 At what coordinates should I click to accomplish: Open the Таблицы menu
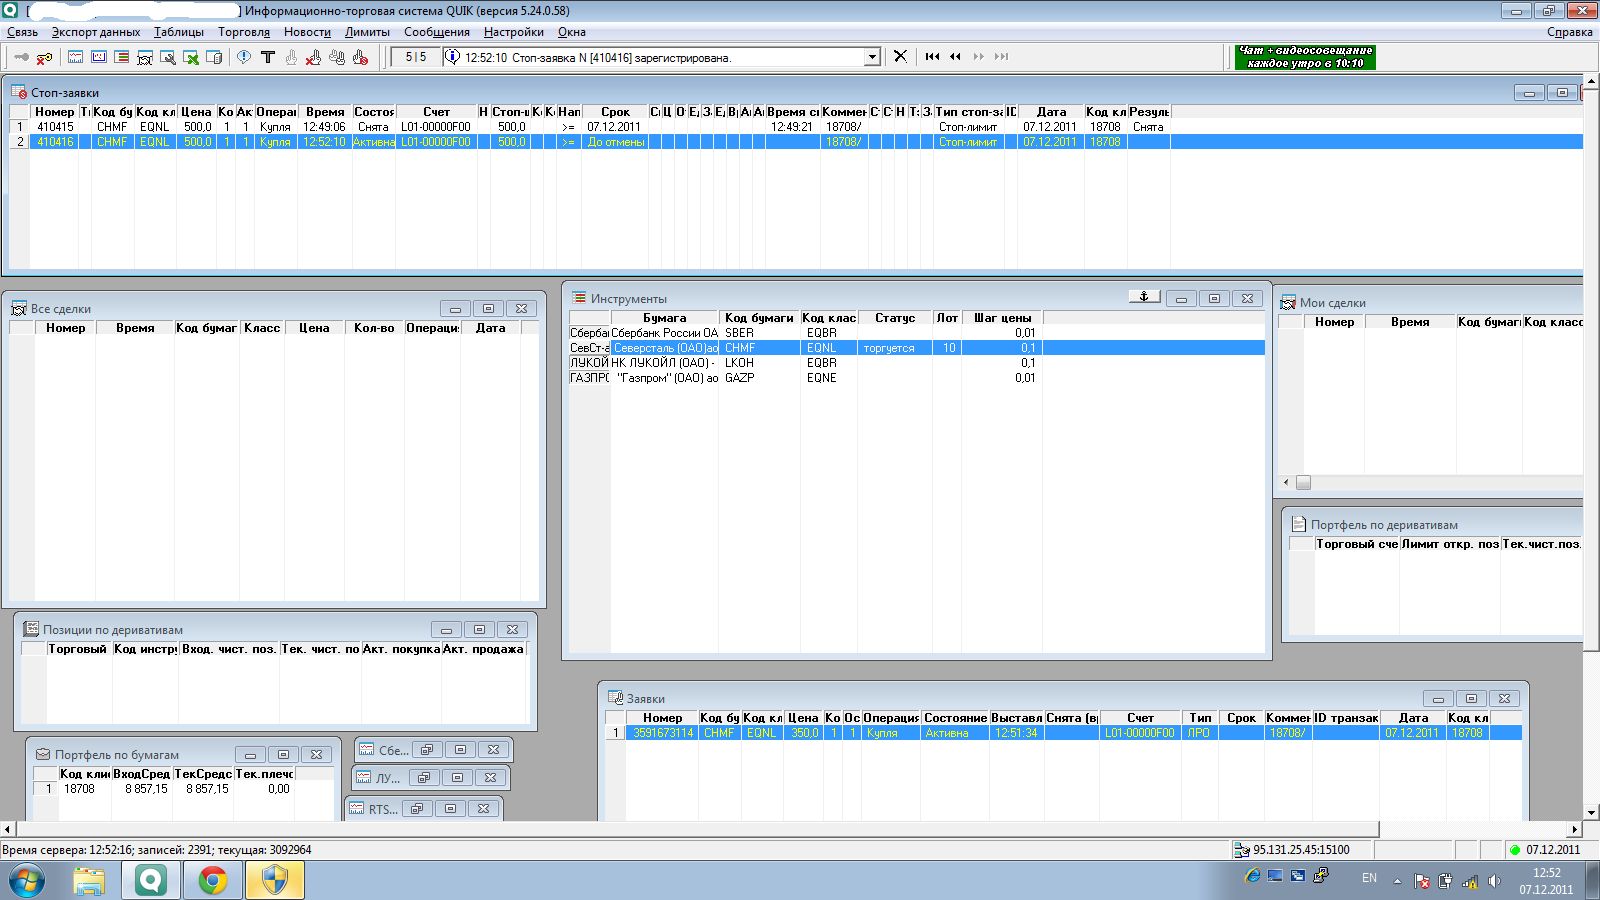tap(179, 32)
